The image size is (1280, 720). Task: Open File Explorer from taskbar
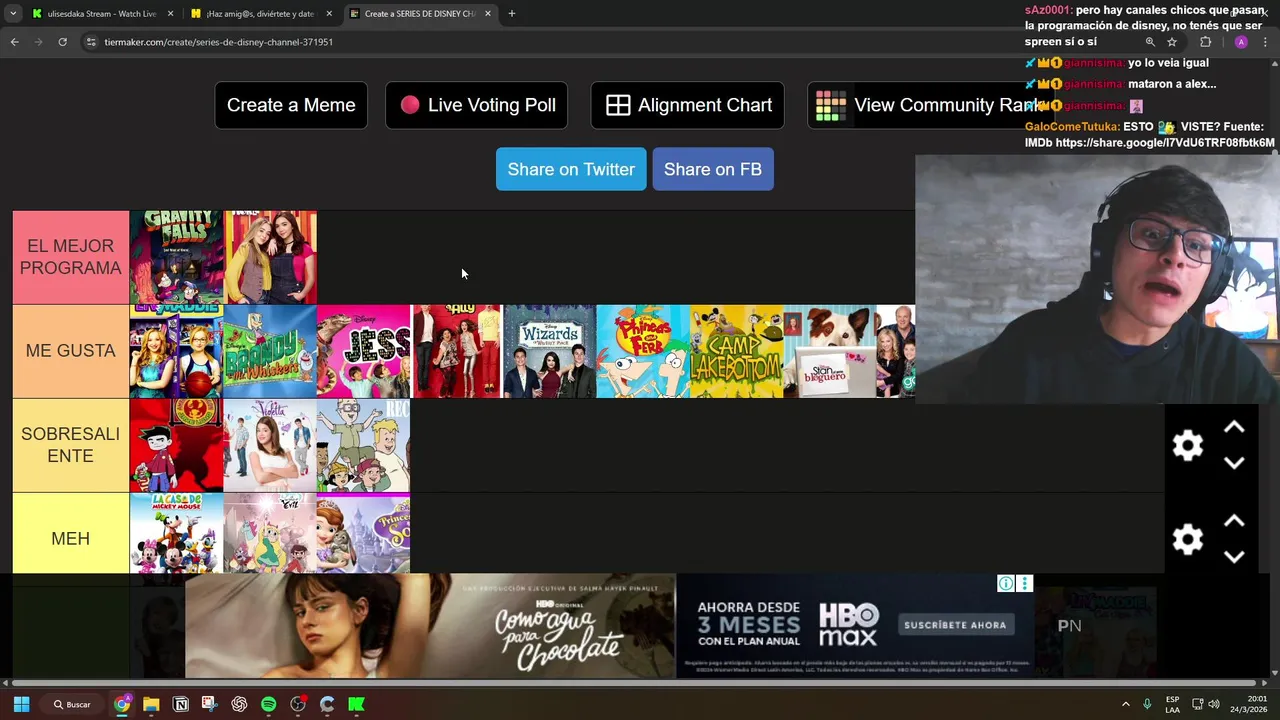pos(151,704)
